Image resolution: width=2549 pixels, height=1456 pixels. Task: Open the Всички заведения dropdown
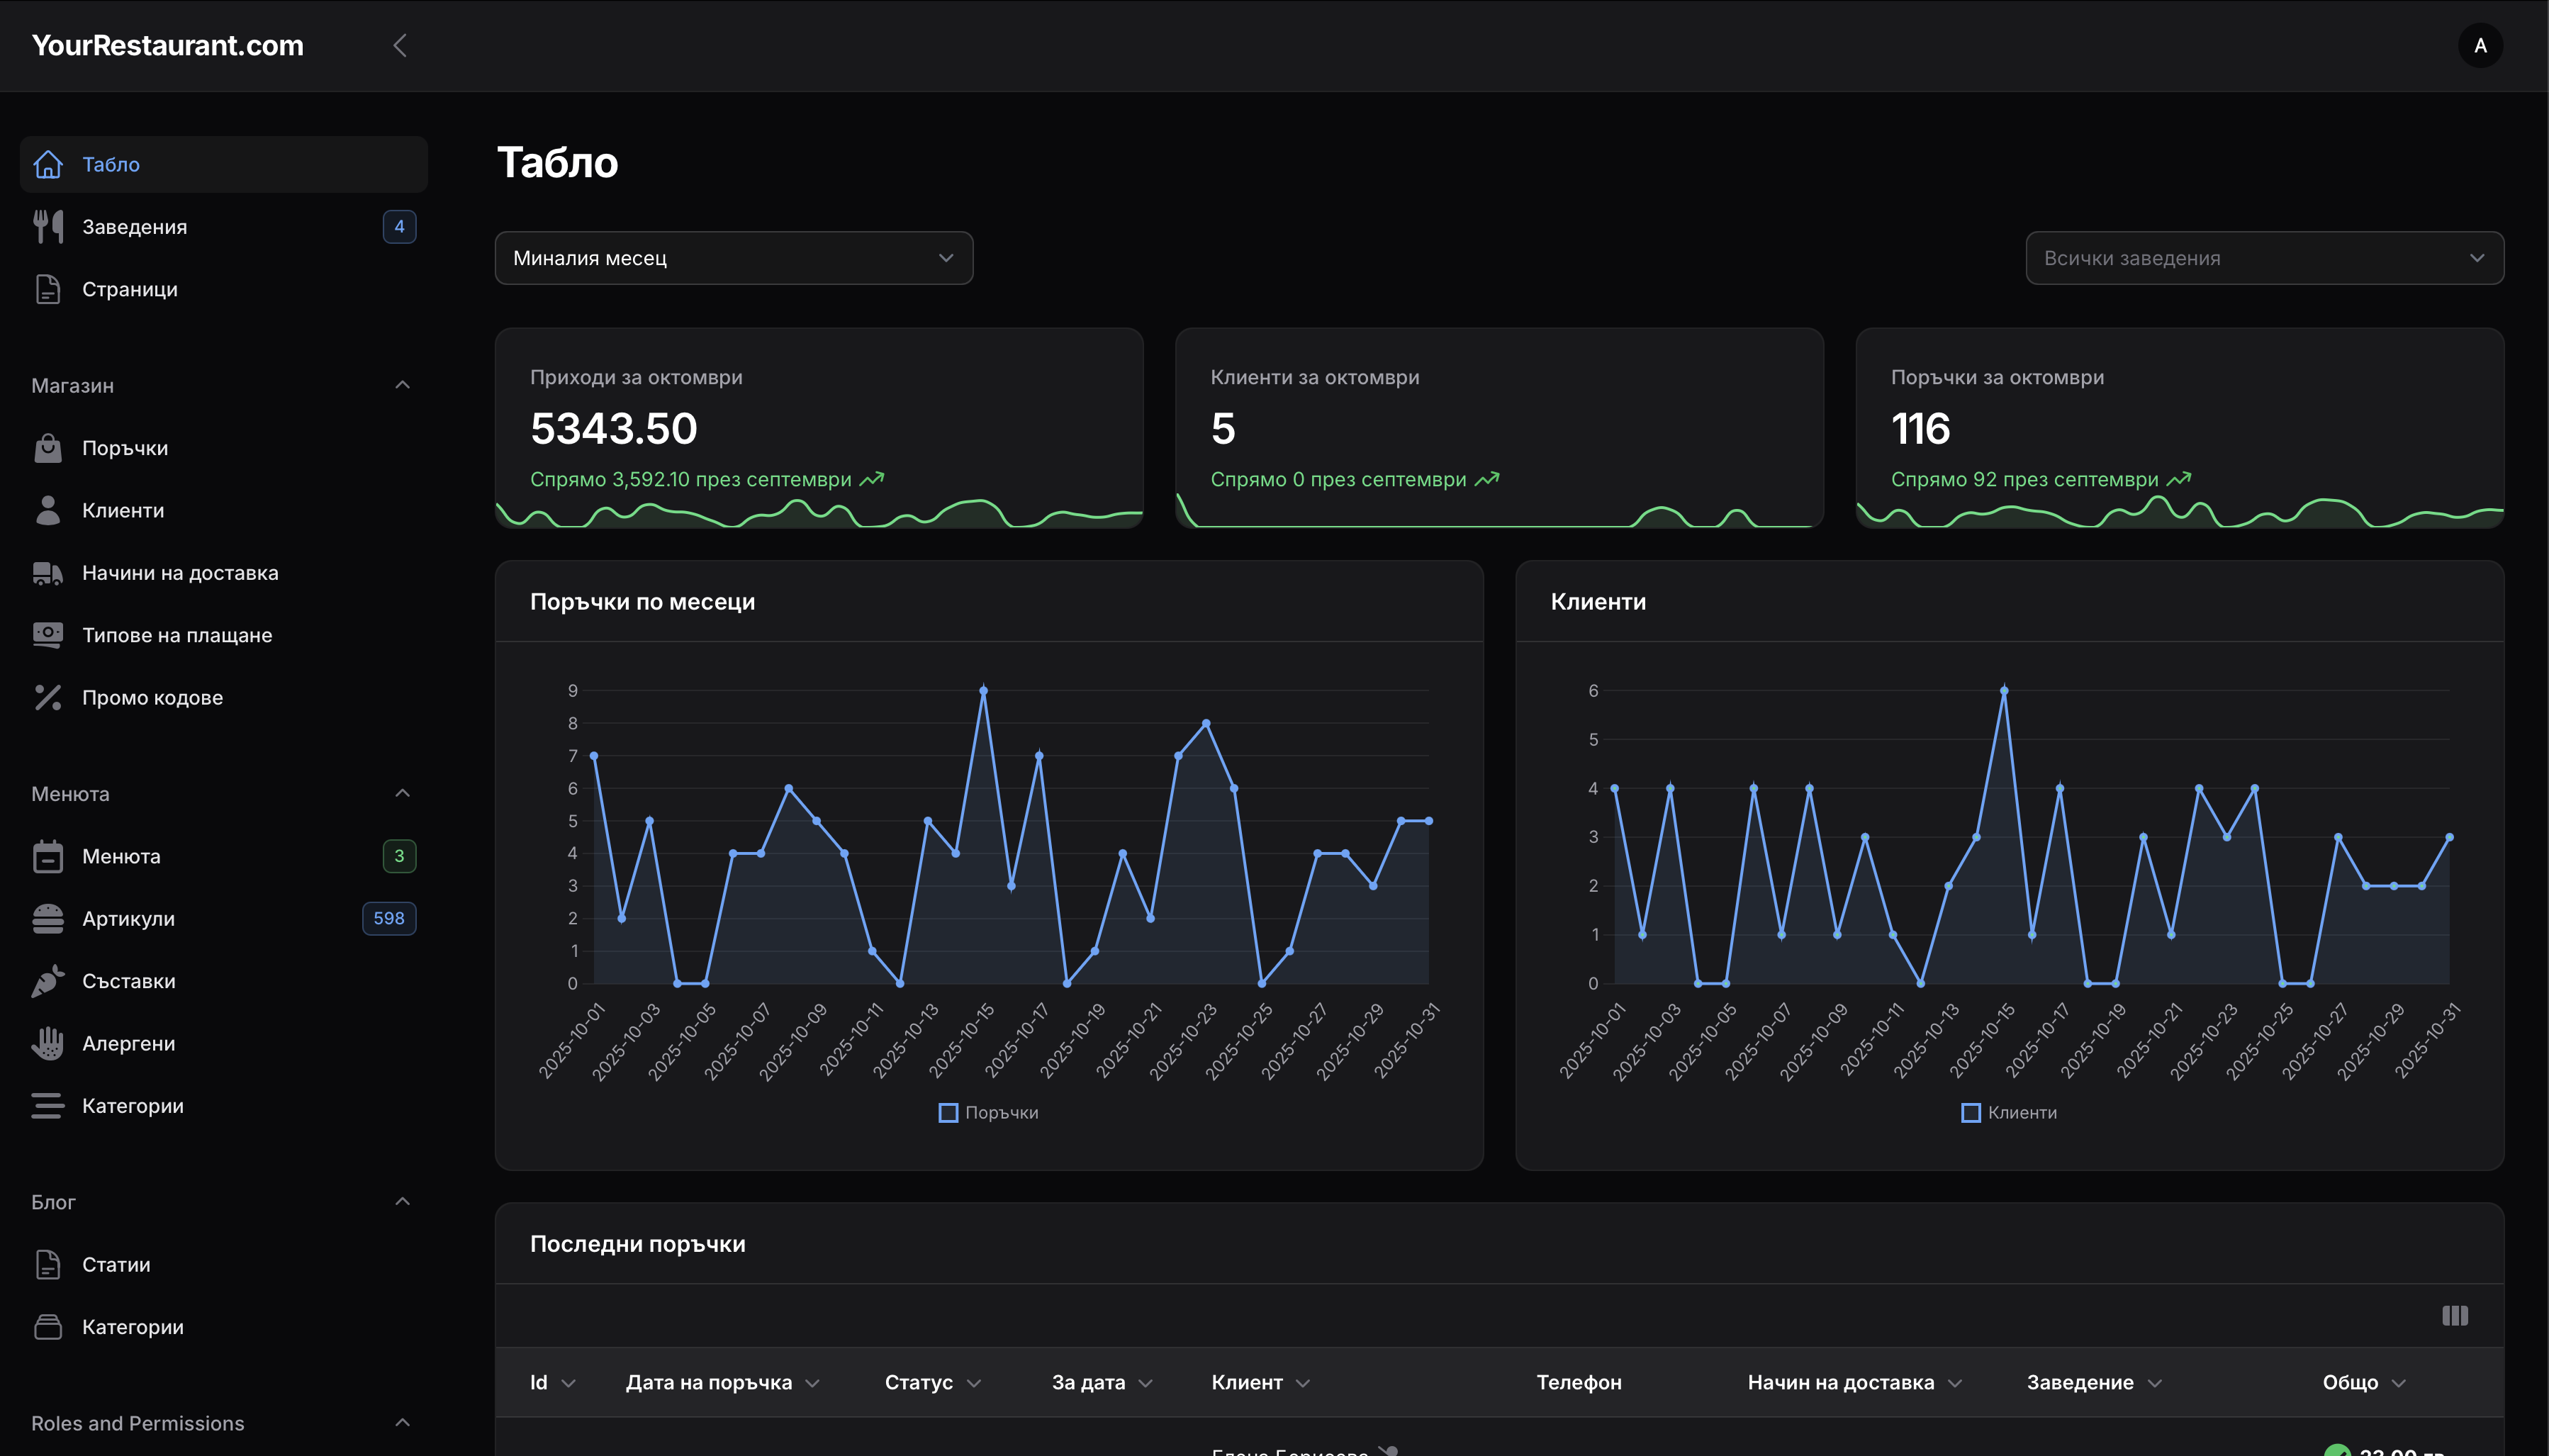2264,257
